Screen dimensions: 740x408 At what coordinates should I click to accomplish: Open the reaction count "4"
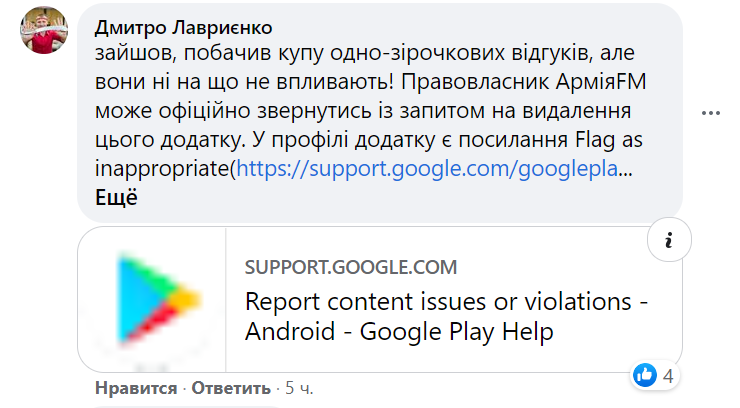[x=668, y=376]
